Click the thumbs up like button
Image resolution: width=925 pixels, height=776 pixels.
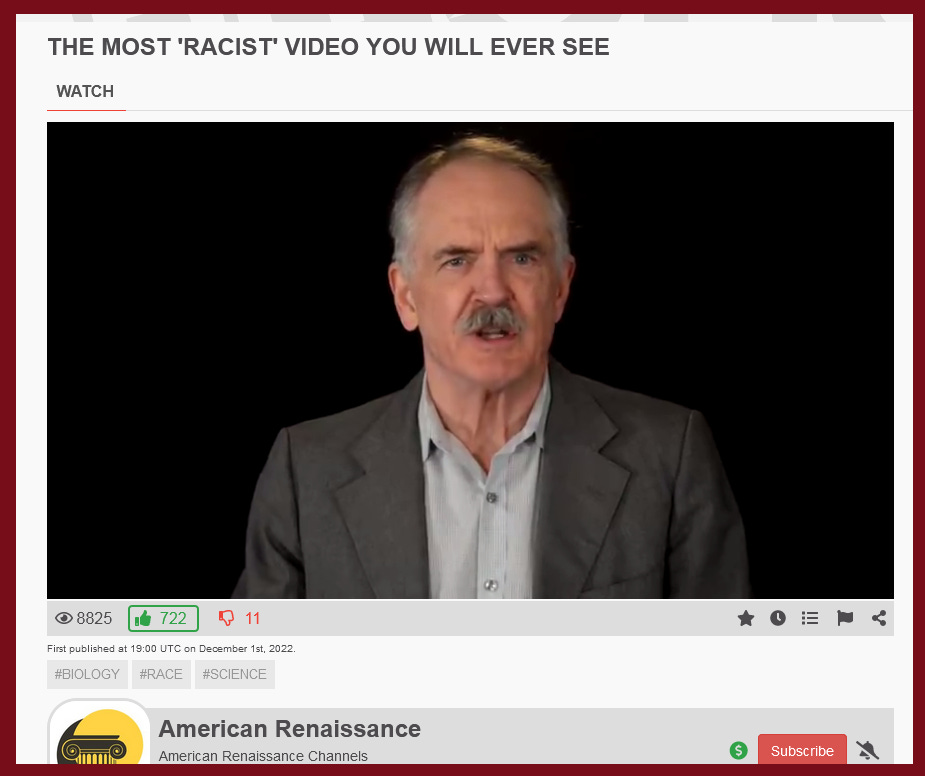pyautogui.click(x=163, y=618)
